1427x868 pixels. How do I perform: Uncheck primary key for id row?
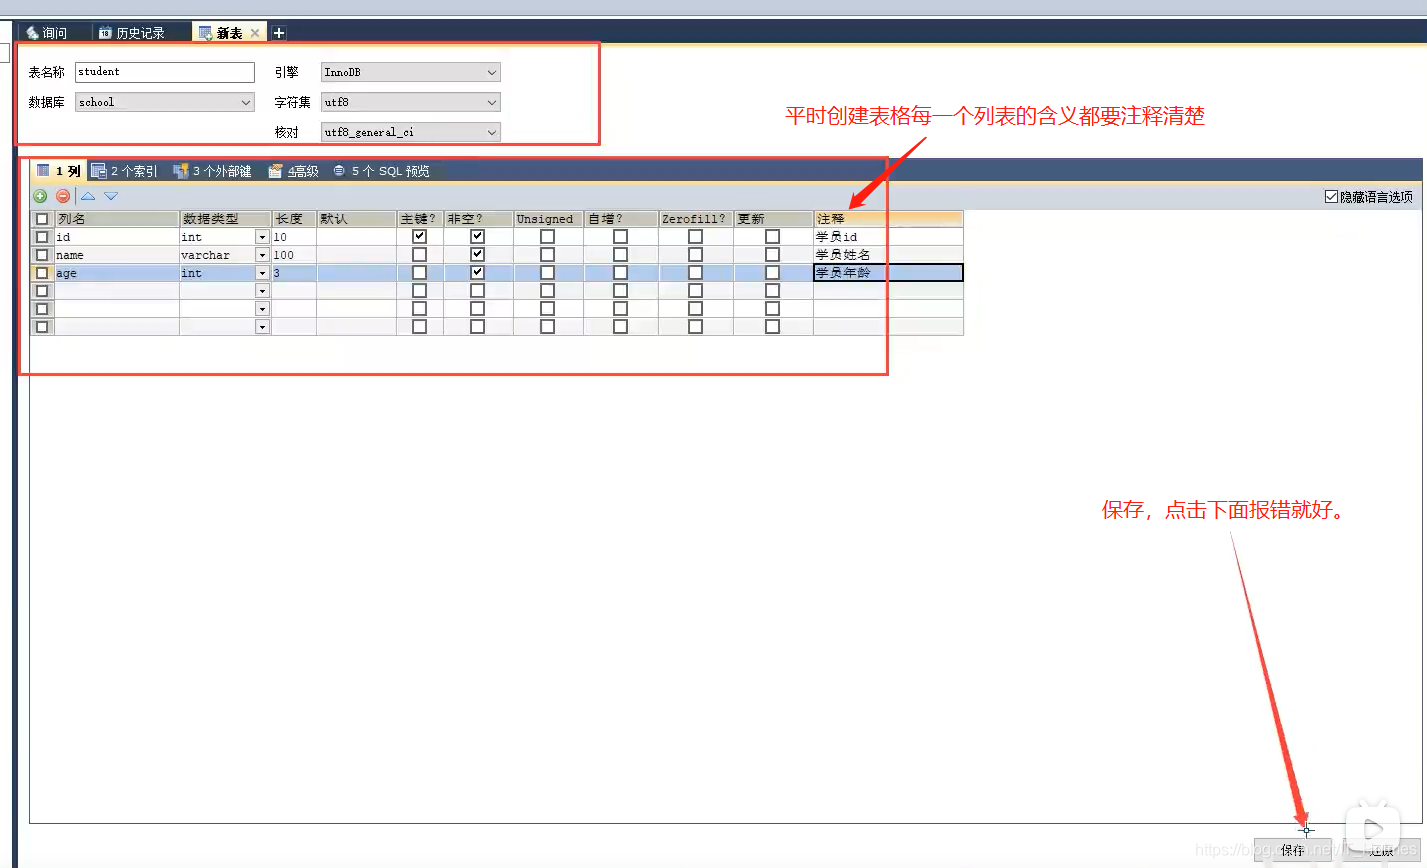point(420,237)
